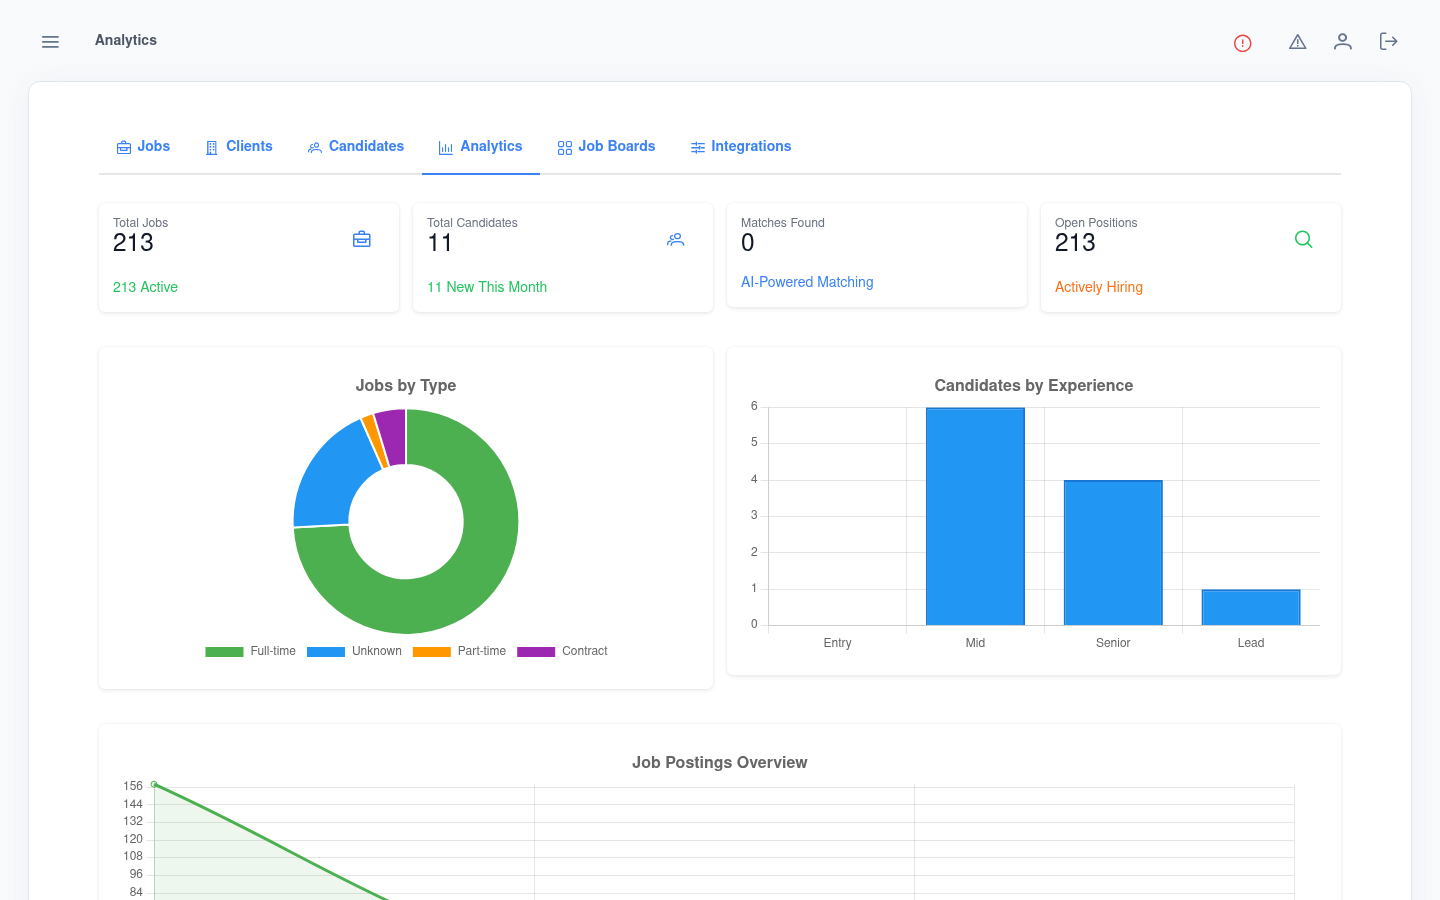Viewport: 1440px width, 900px height.
Task: Click 'Job Postings Overview' chart title
Action: click(x=720, y=762)
